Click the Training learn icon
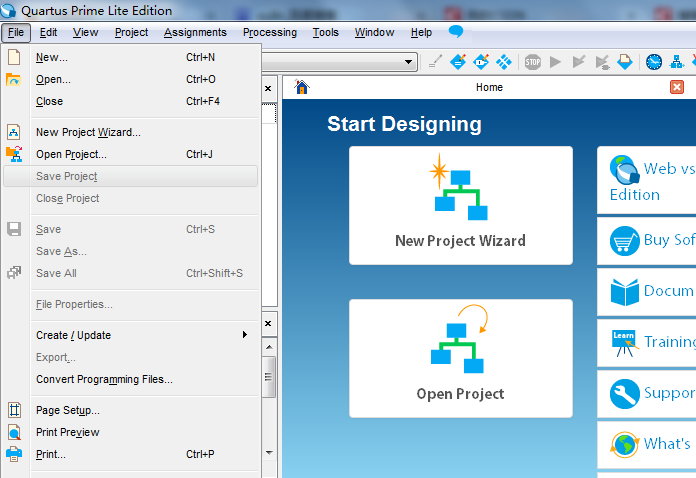 [x=625, y=343]
